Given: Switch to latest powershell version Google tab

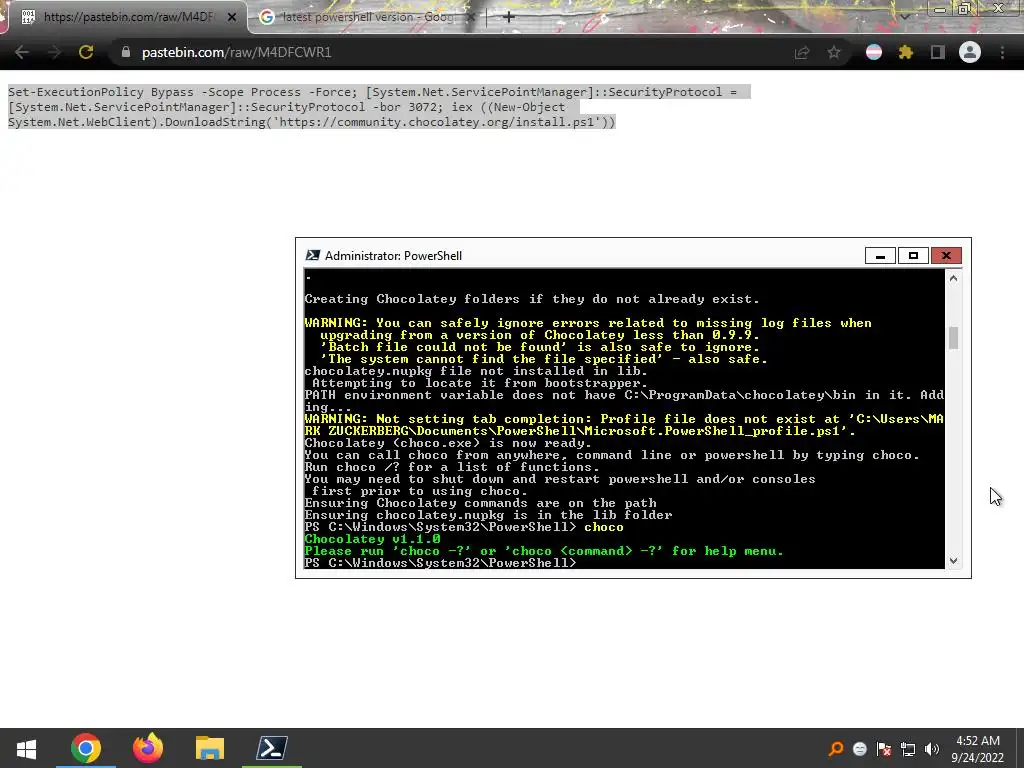Looking at the screenshot, I should 366,17.
